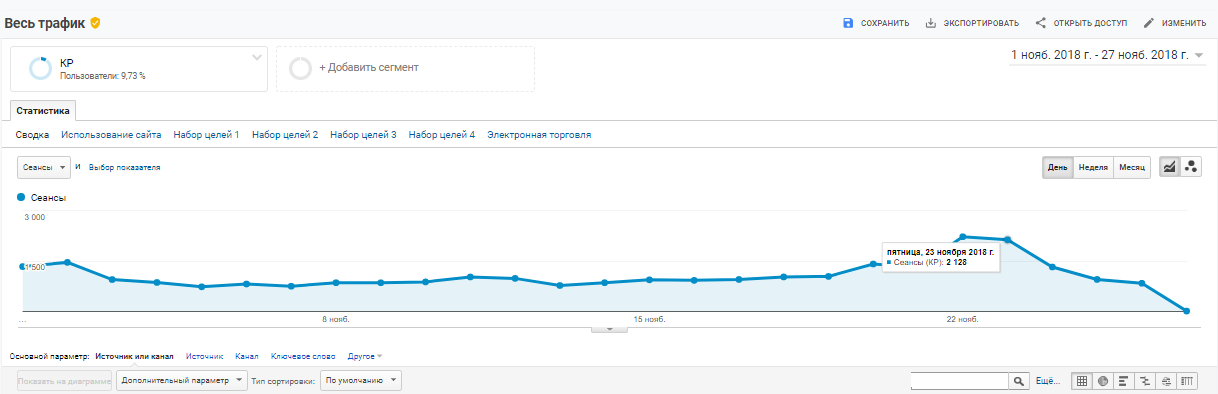The image size is (1218, 394).
Task: Open the Сеансы metric dropdown
Action: pyautogui.click(x=44, y=167)
